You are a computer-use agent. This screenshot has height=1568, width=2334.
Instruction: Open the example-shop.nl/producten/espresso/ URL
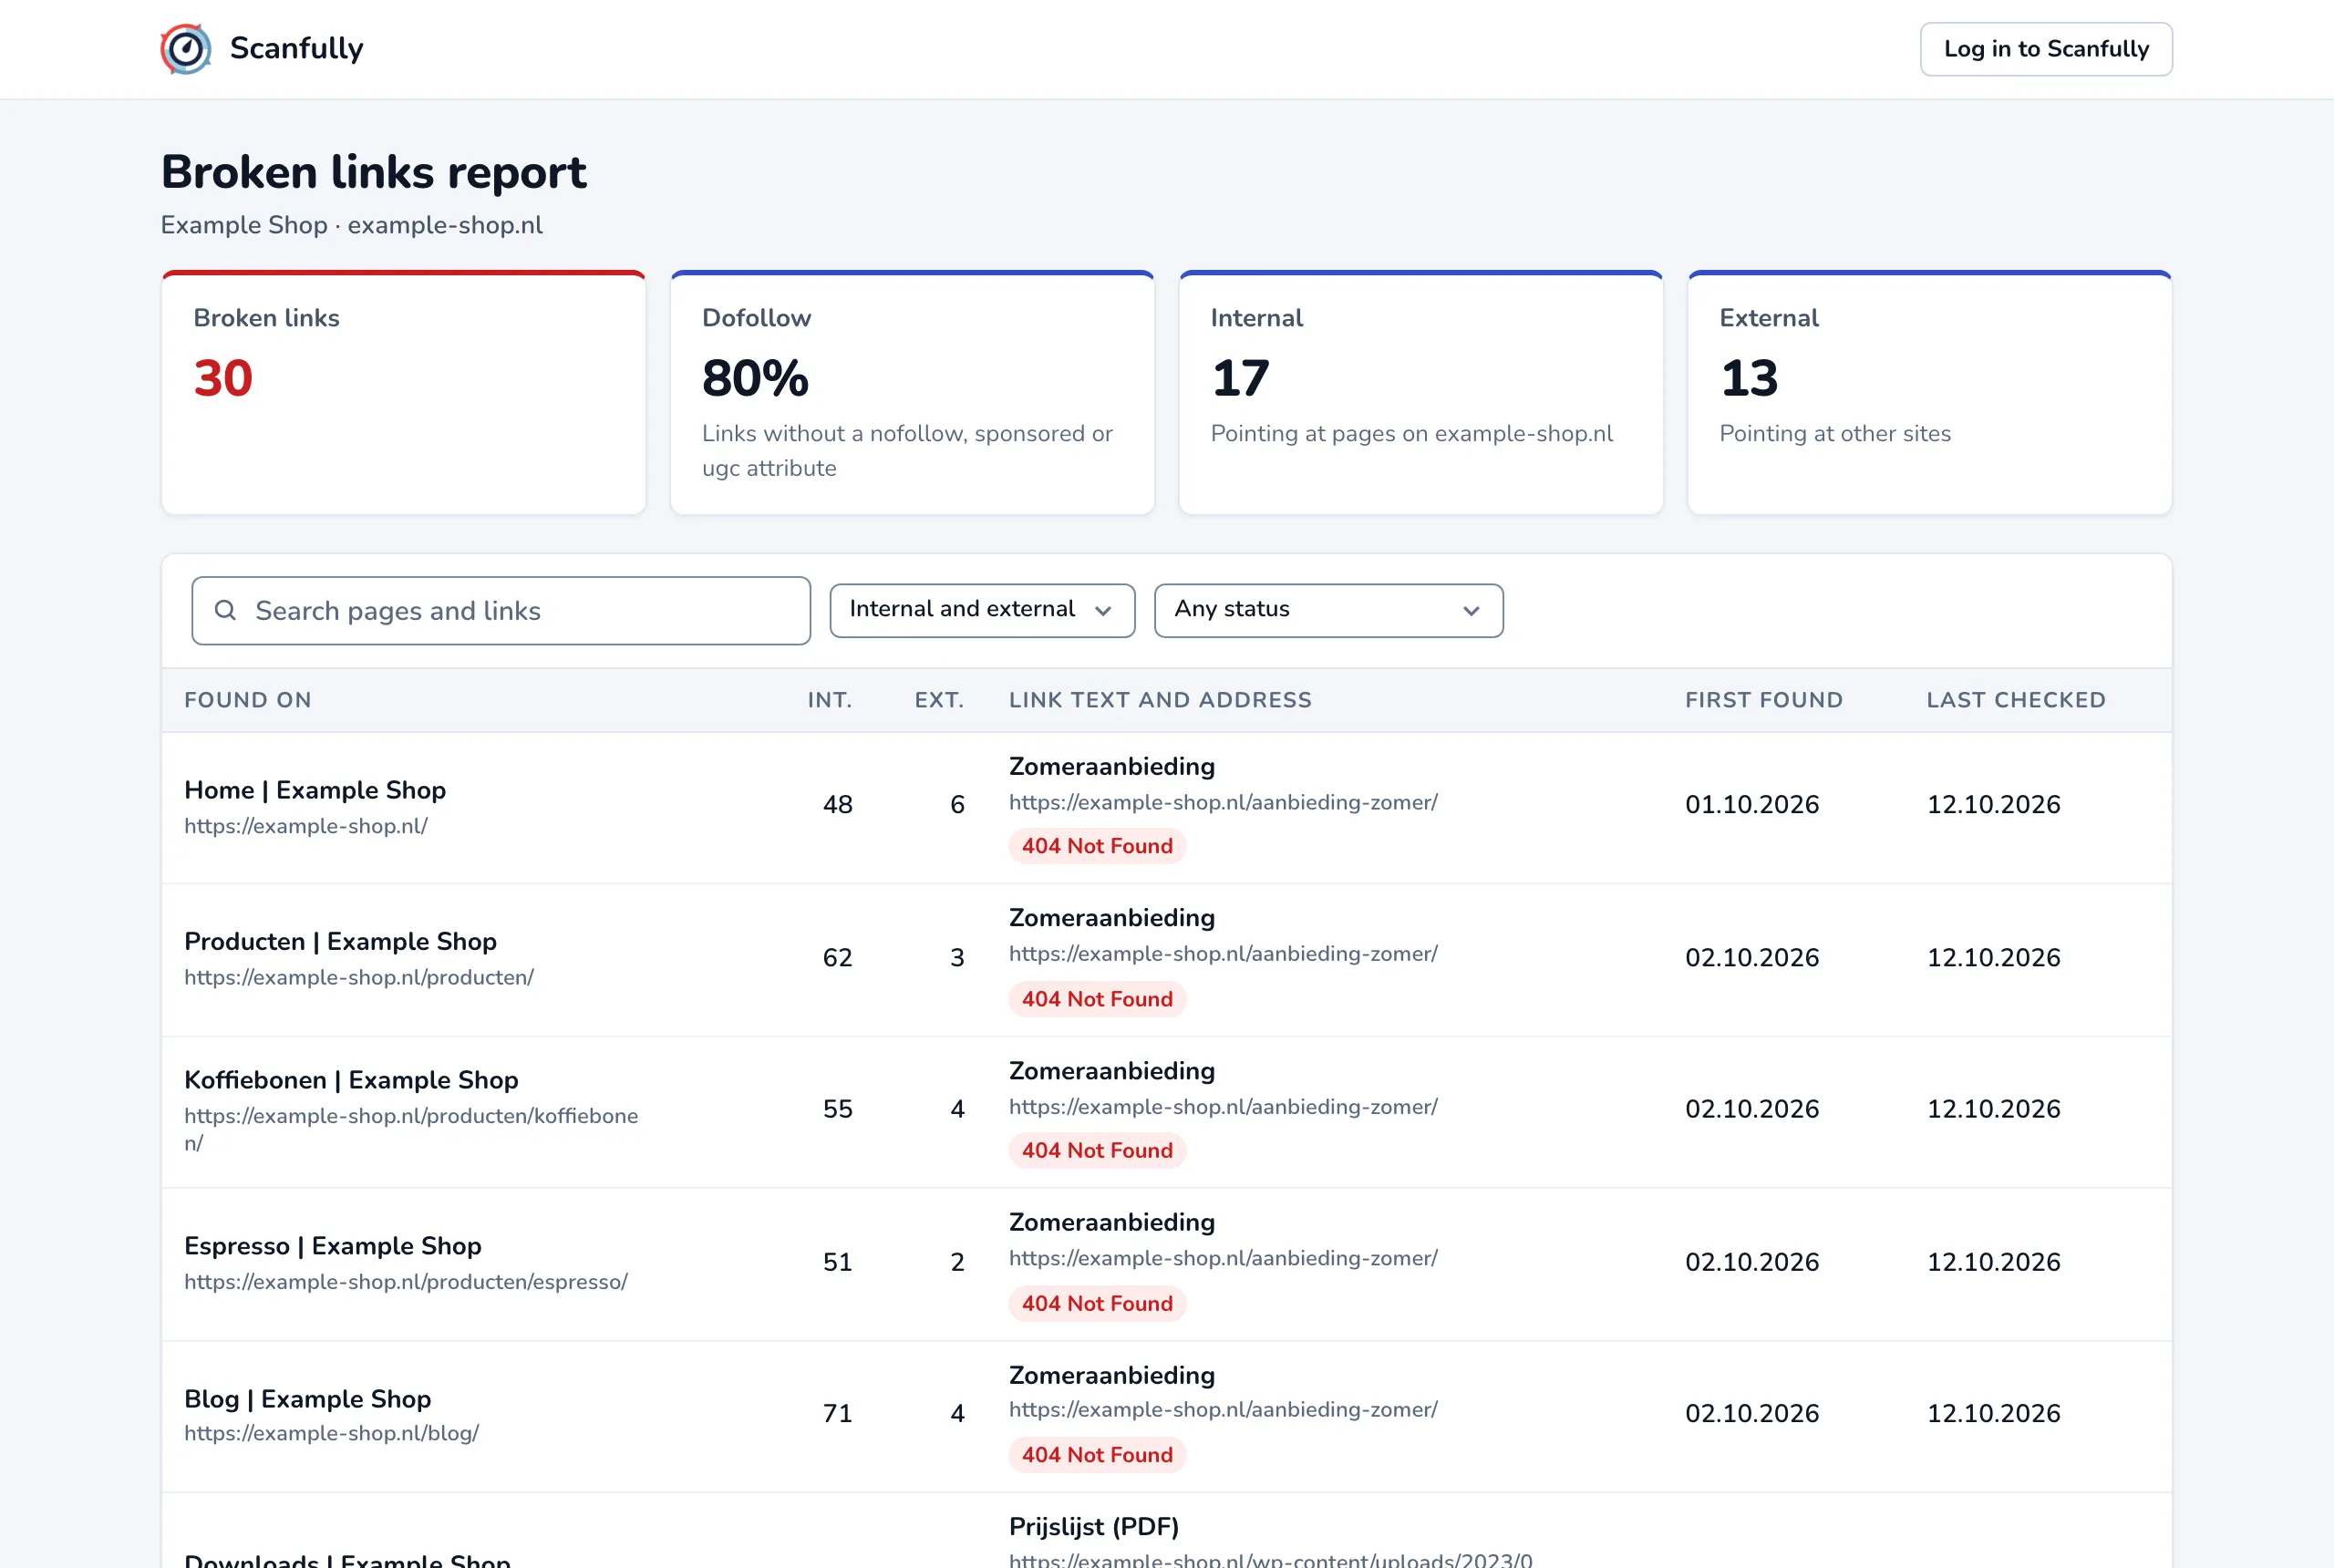point(406,1282)
